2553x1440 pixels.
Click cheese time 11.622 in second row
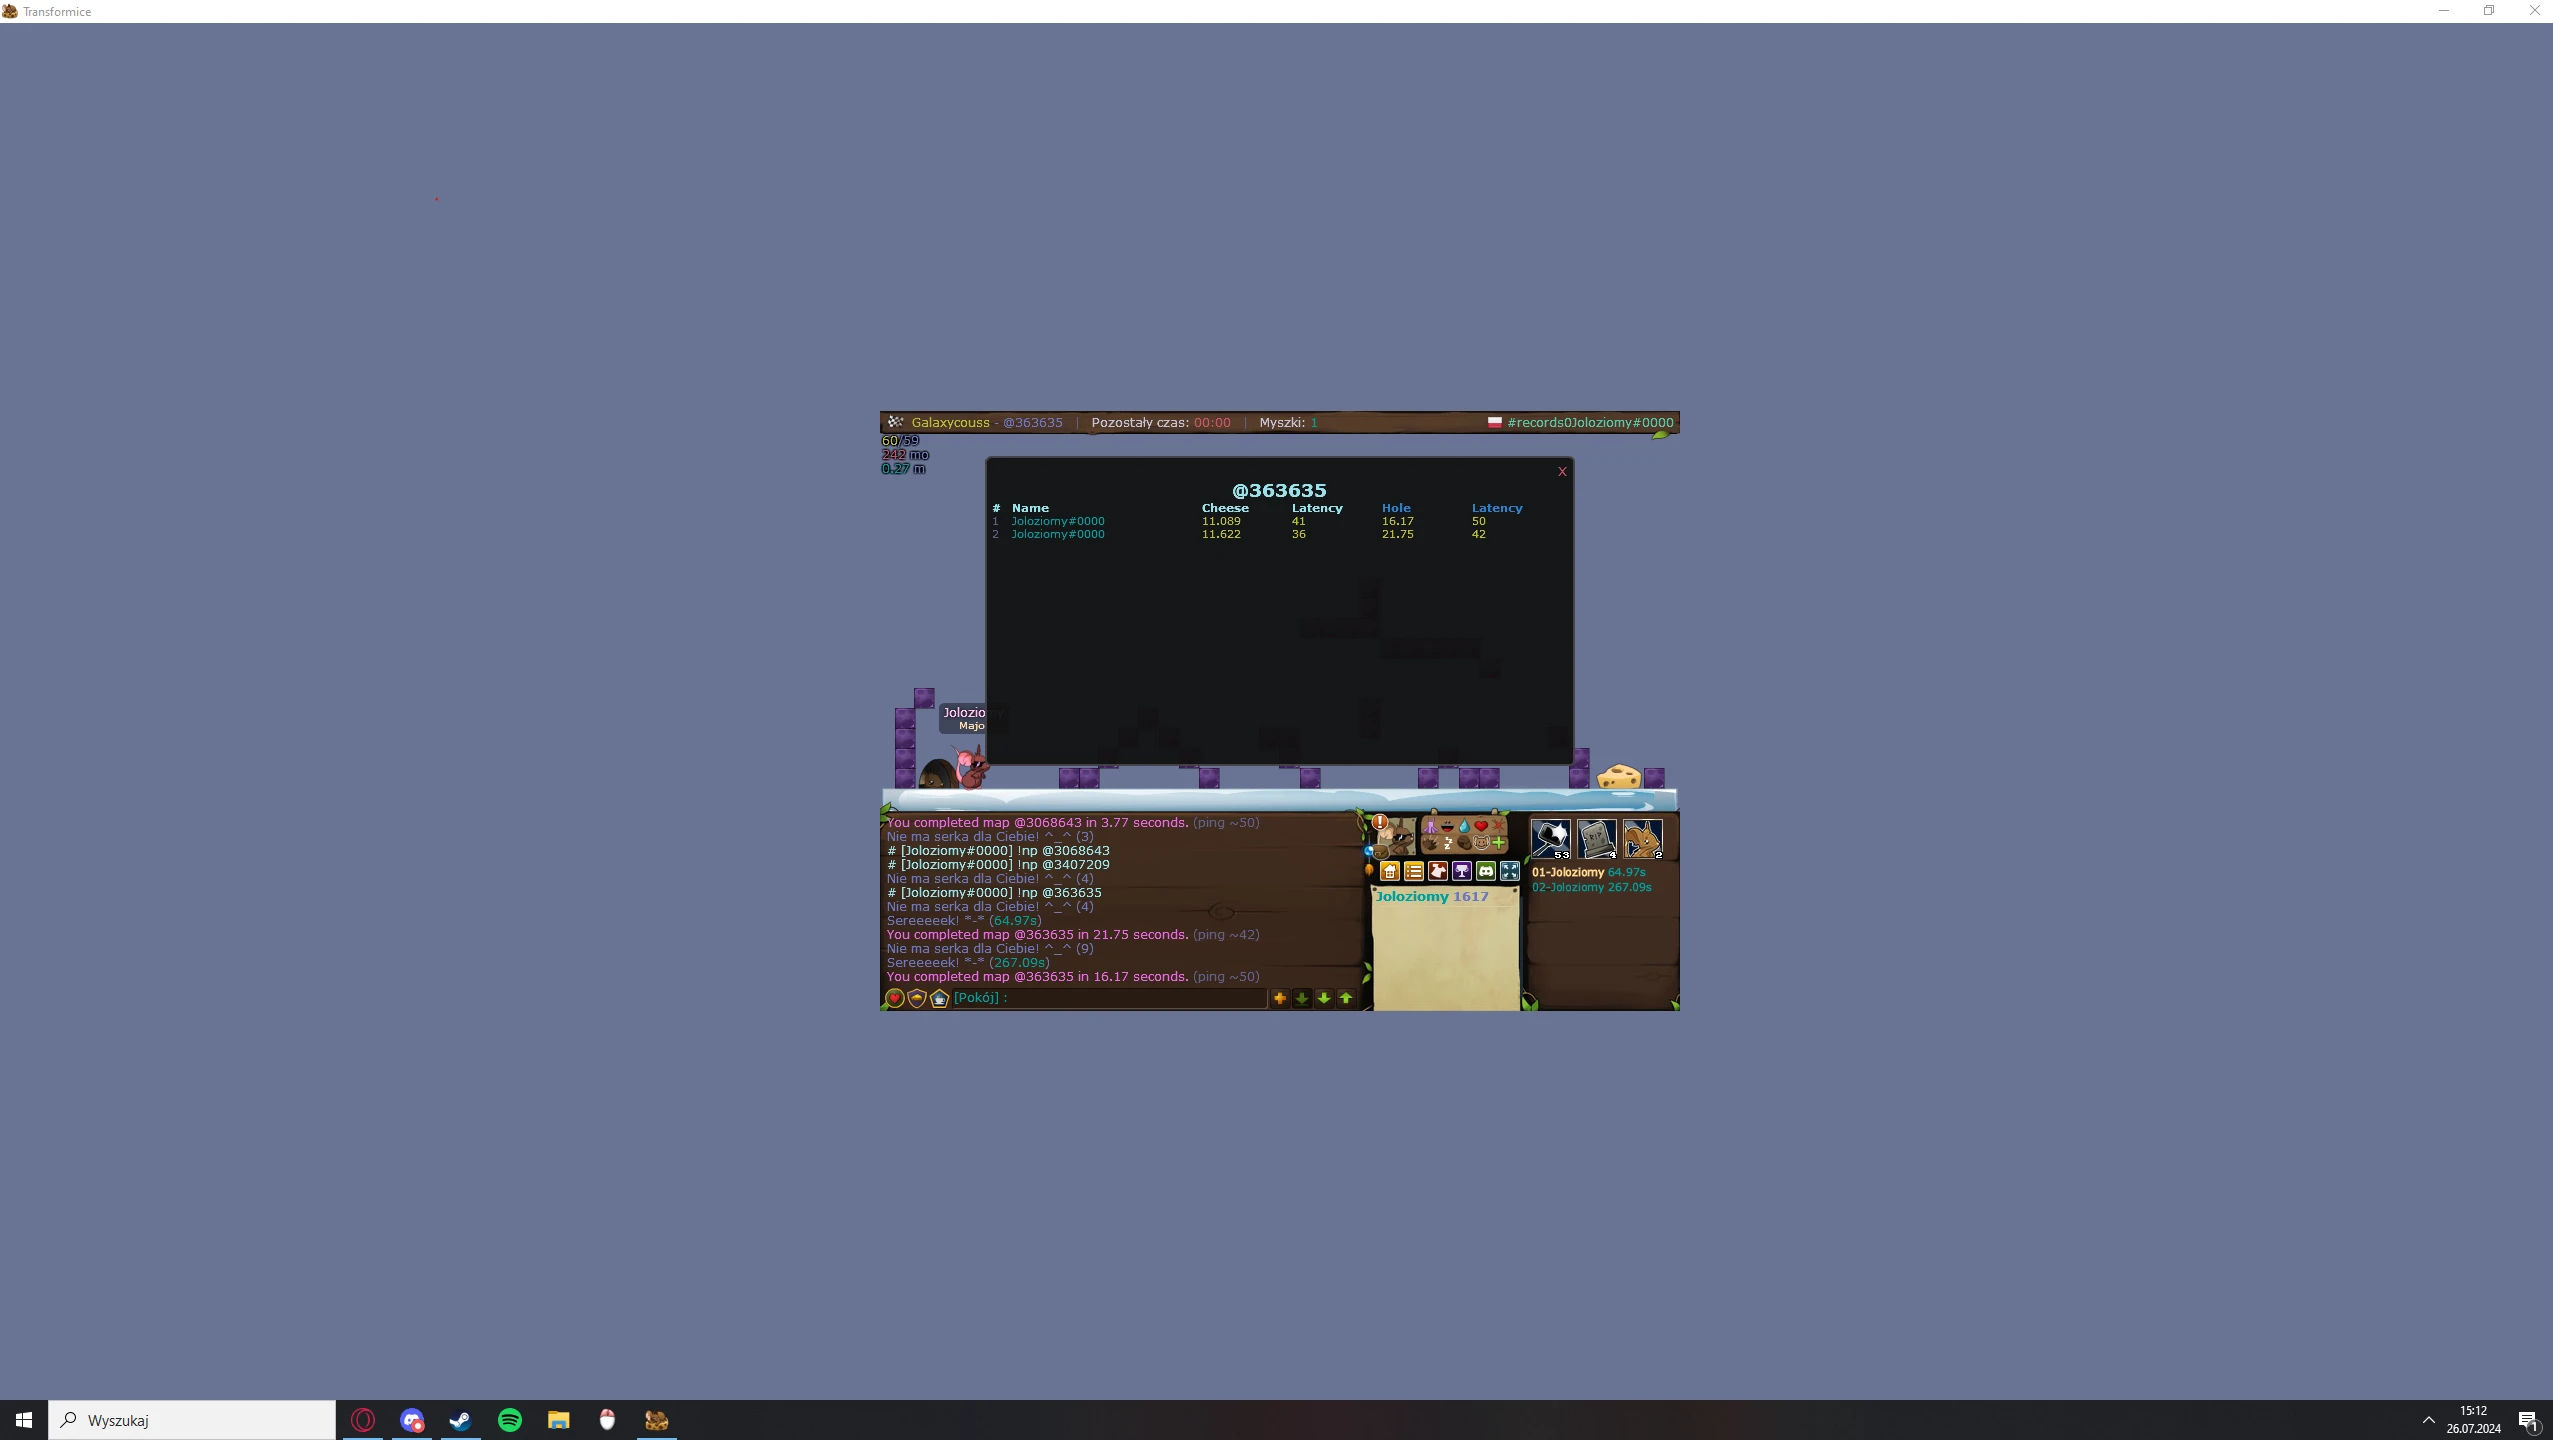pos(1221,534)
